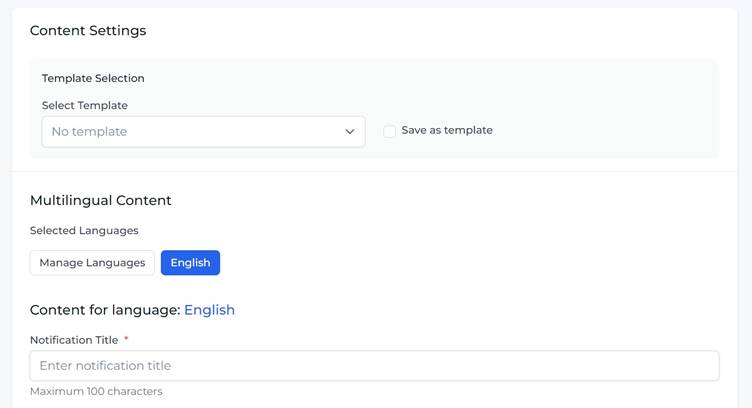752x408 pixels.
Task: Click the chevron arrow in the template dropdown
Action: click(350, 132)
